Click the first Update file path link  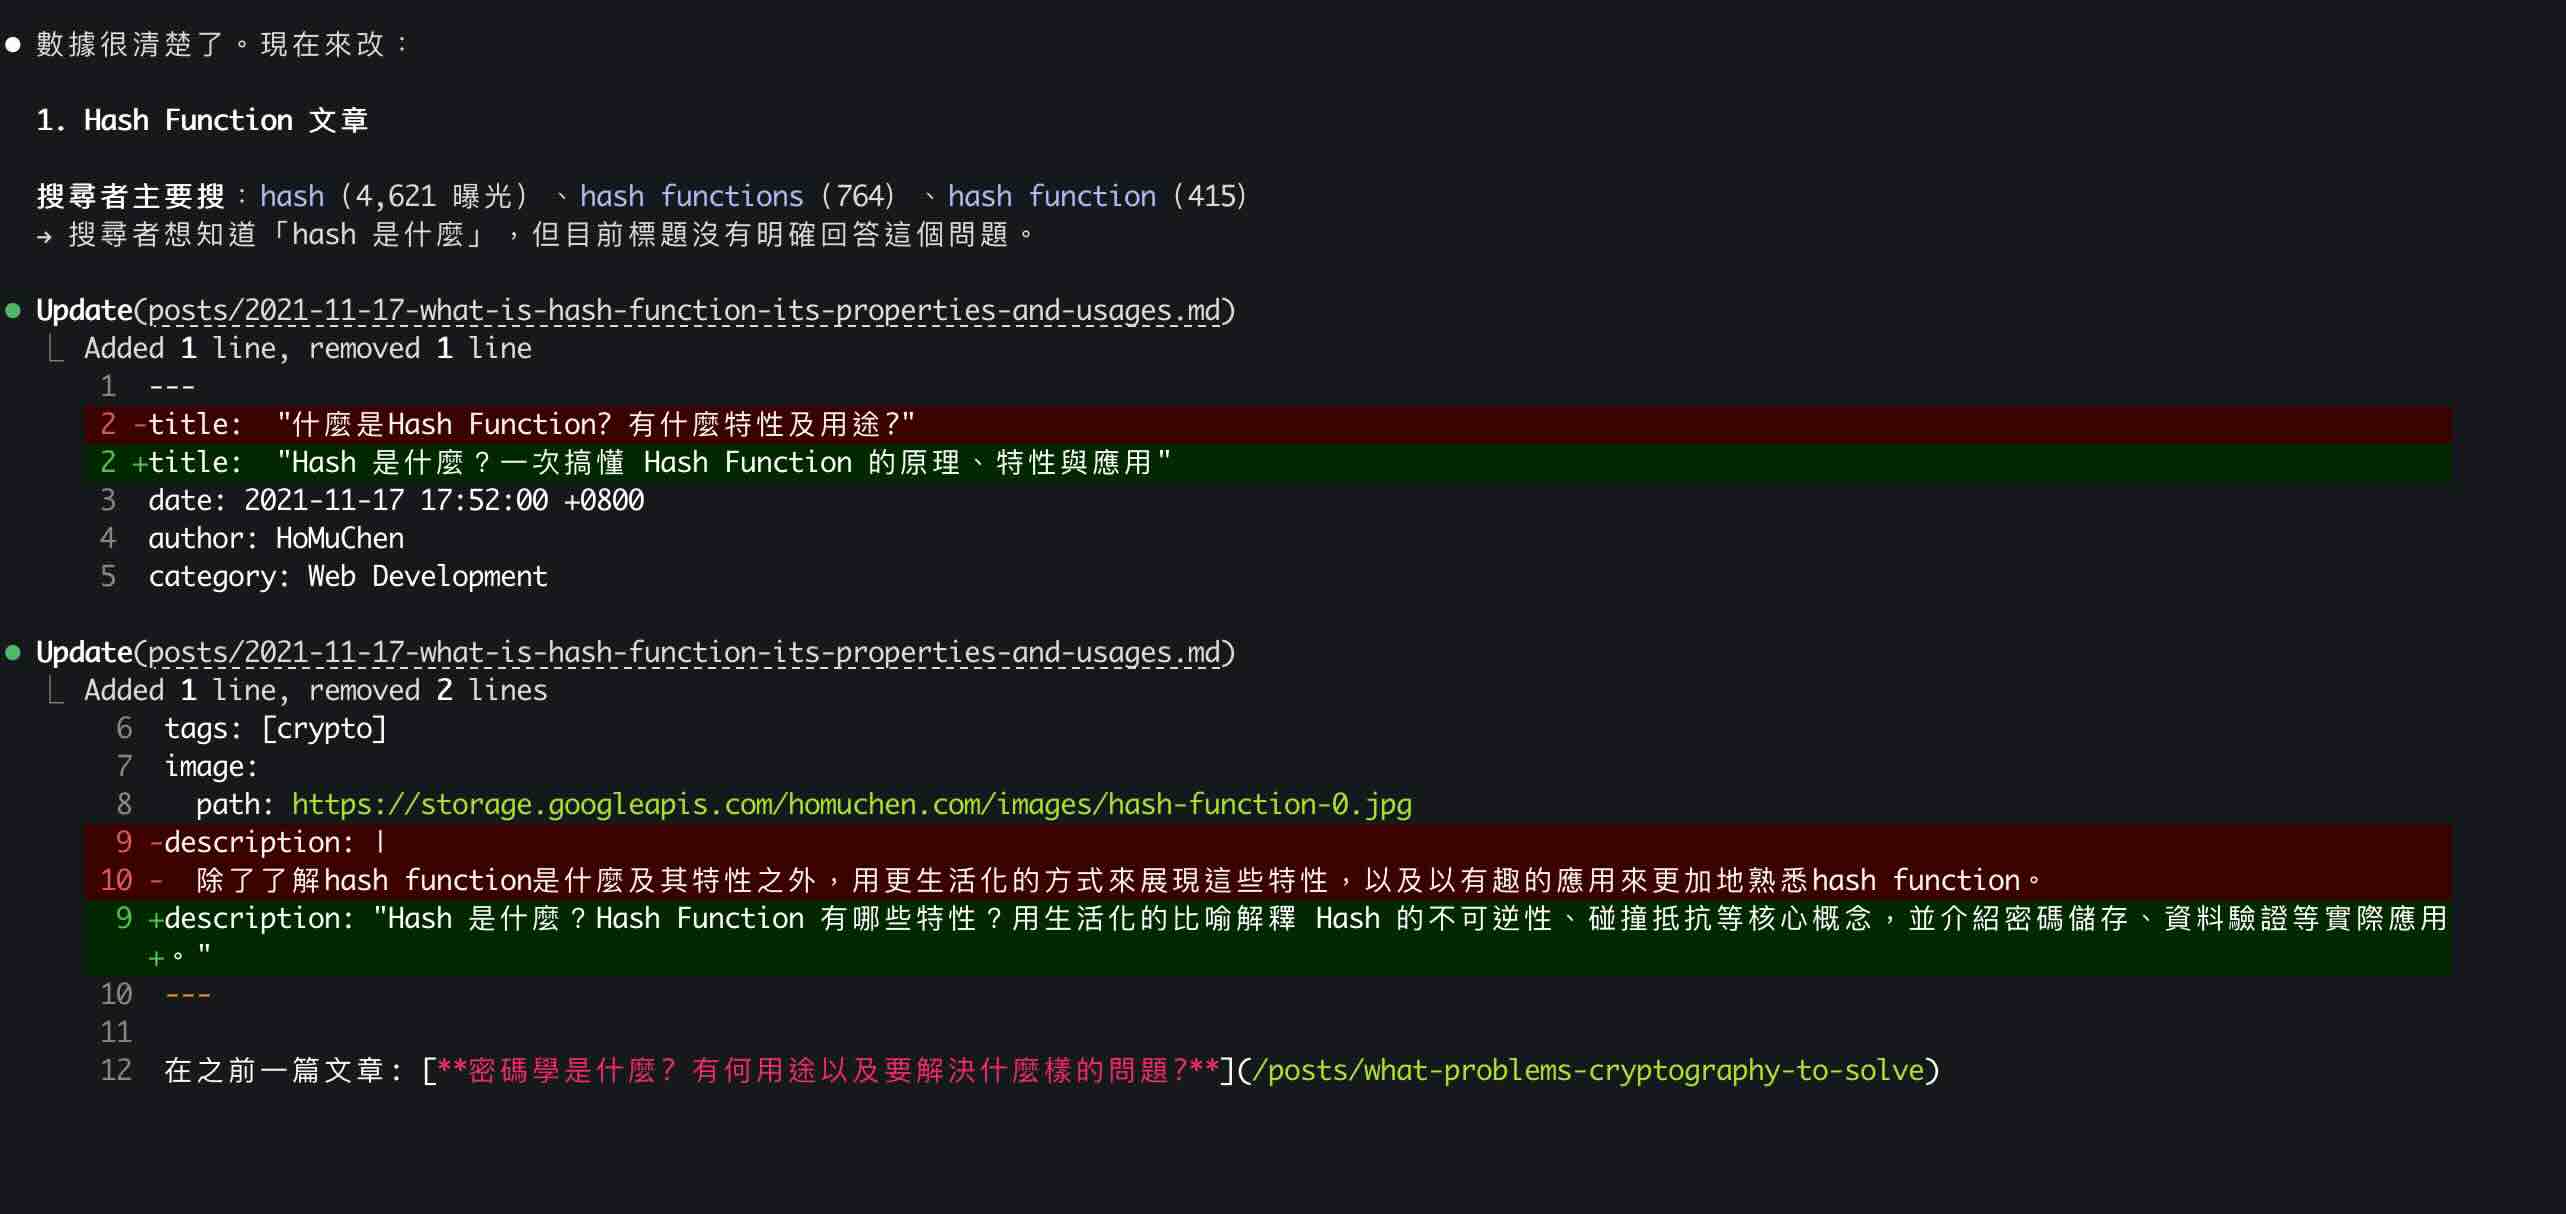tap(684, 311)
